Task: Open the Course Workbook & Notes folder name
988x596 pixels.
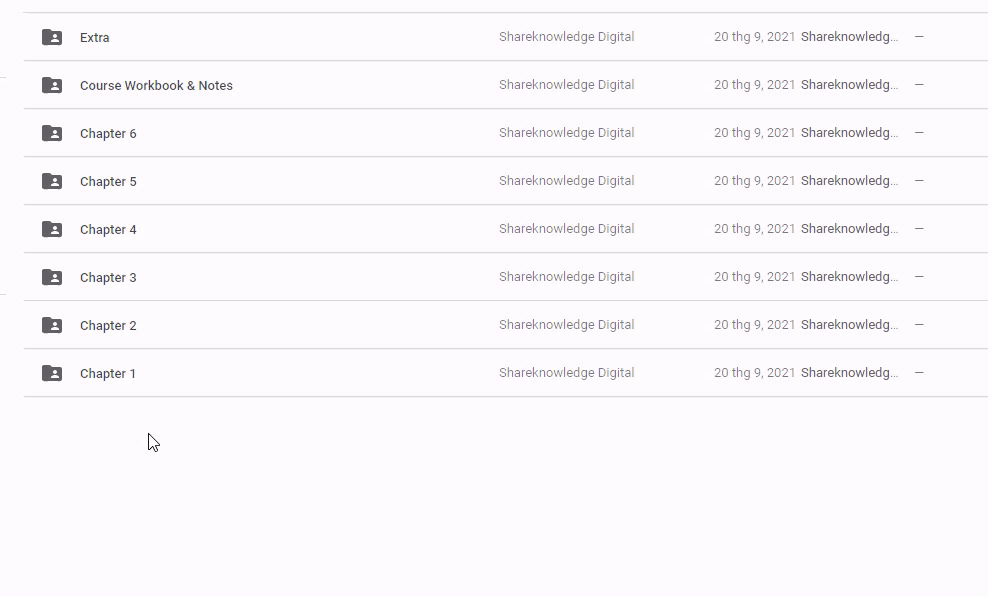Action: [156, 86]
